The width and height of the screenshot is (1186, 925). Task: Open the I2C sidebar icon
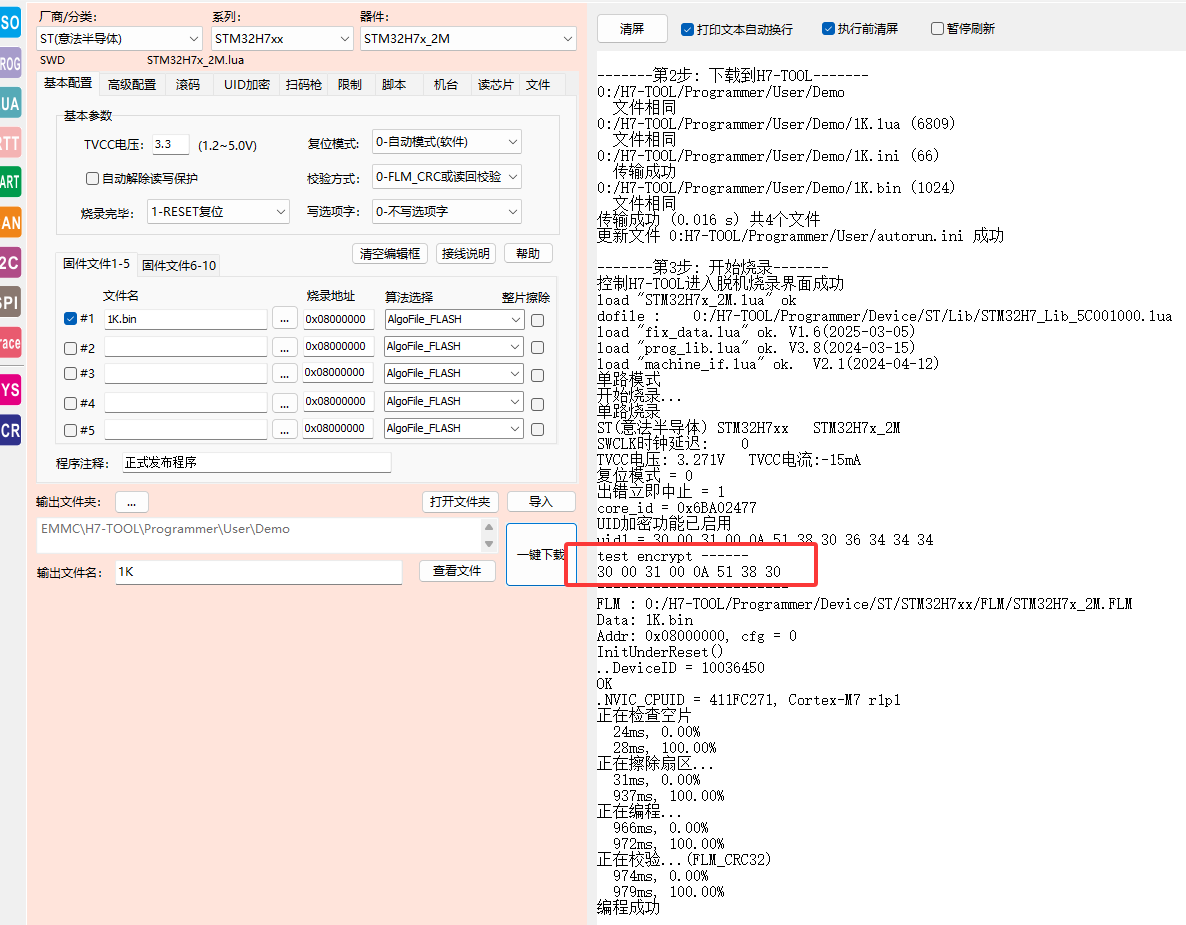click(x=10, y=262)
